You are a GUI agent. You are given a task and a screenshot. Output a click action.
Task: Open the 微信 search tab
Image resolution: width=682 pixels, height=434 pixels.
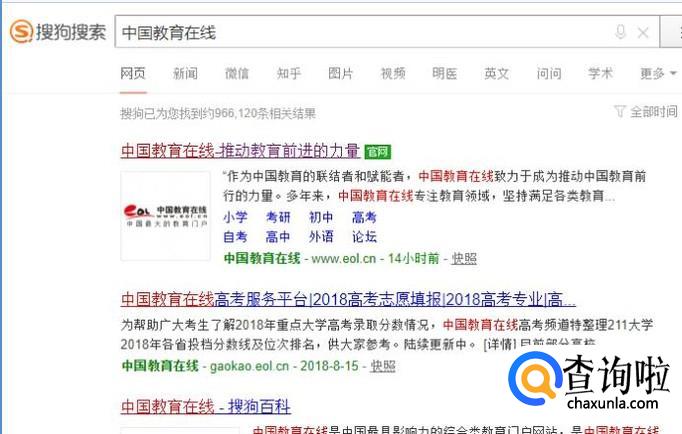(x=237, y=73)
